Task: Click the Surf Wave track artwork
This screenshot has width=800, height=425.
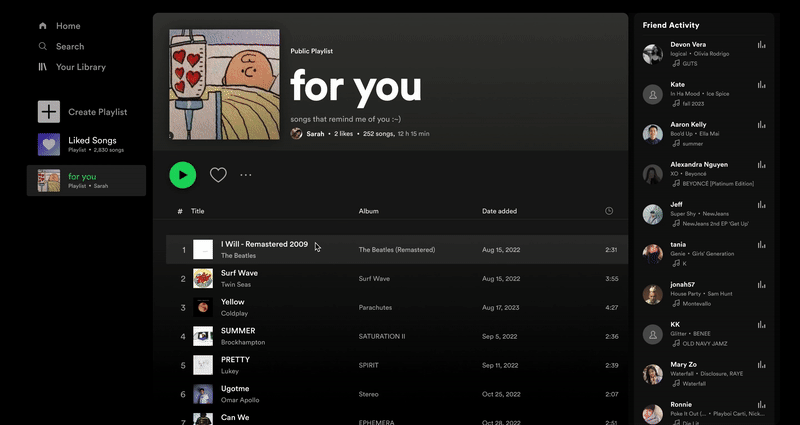Action: pos(203,279)
